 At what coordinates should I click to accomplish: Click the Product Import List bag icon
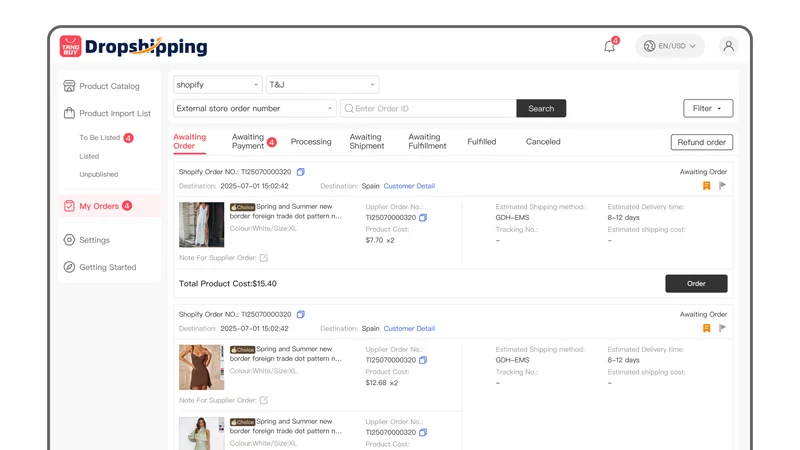69,113
